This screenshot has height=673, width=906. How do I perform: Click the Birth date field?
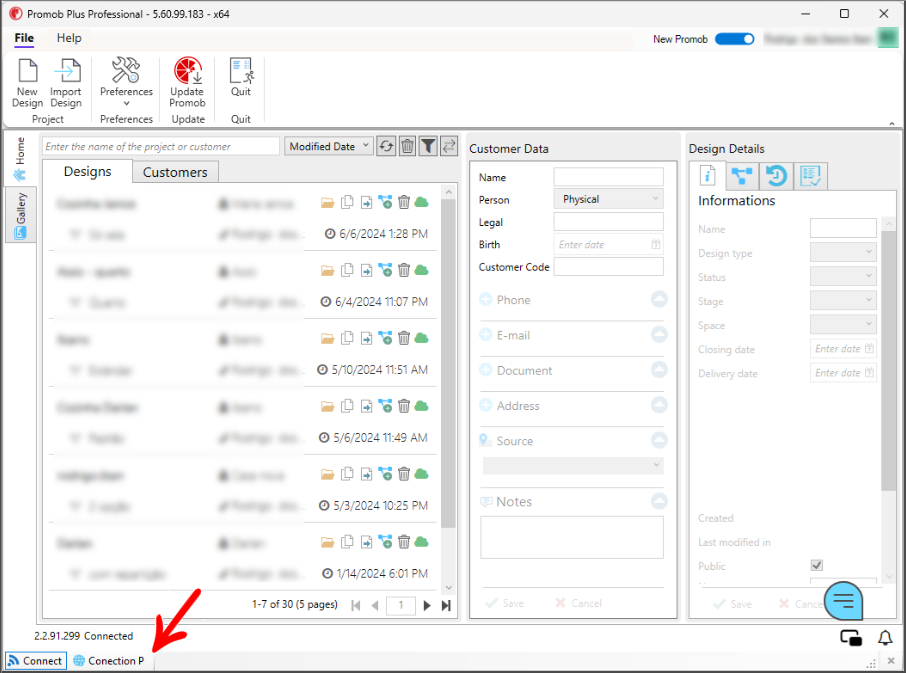coord(608,244)
